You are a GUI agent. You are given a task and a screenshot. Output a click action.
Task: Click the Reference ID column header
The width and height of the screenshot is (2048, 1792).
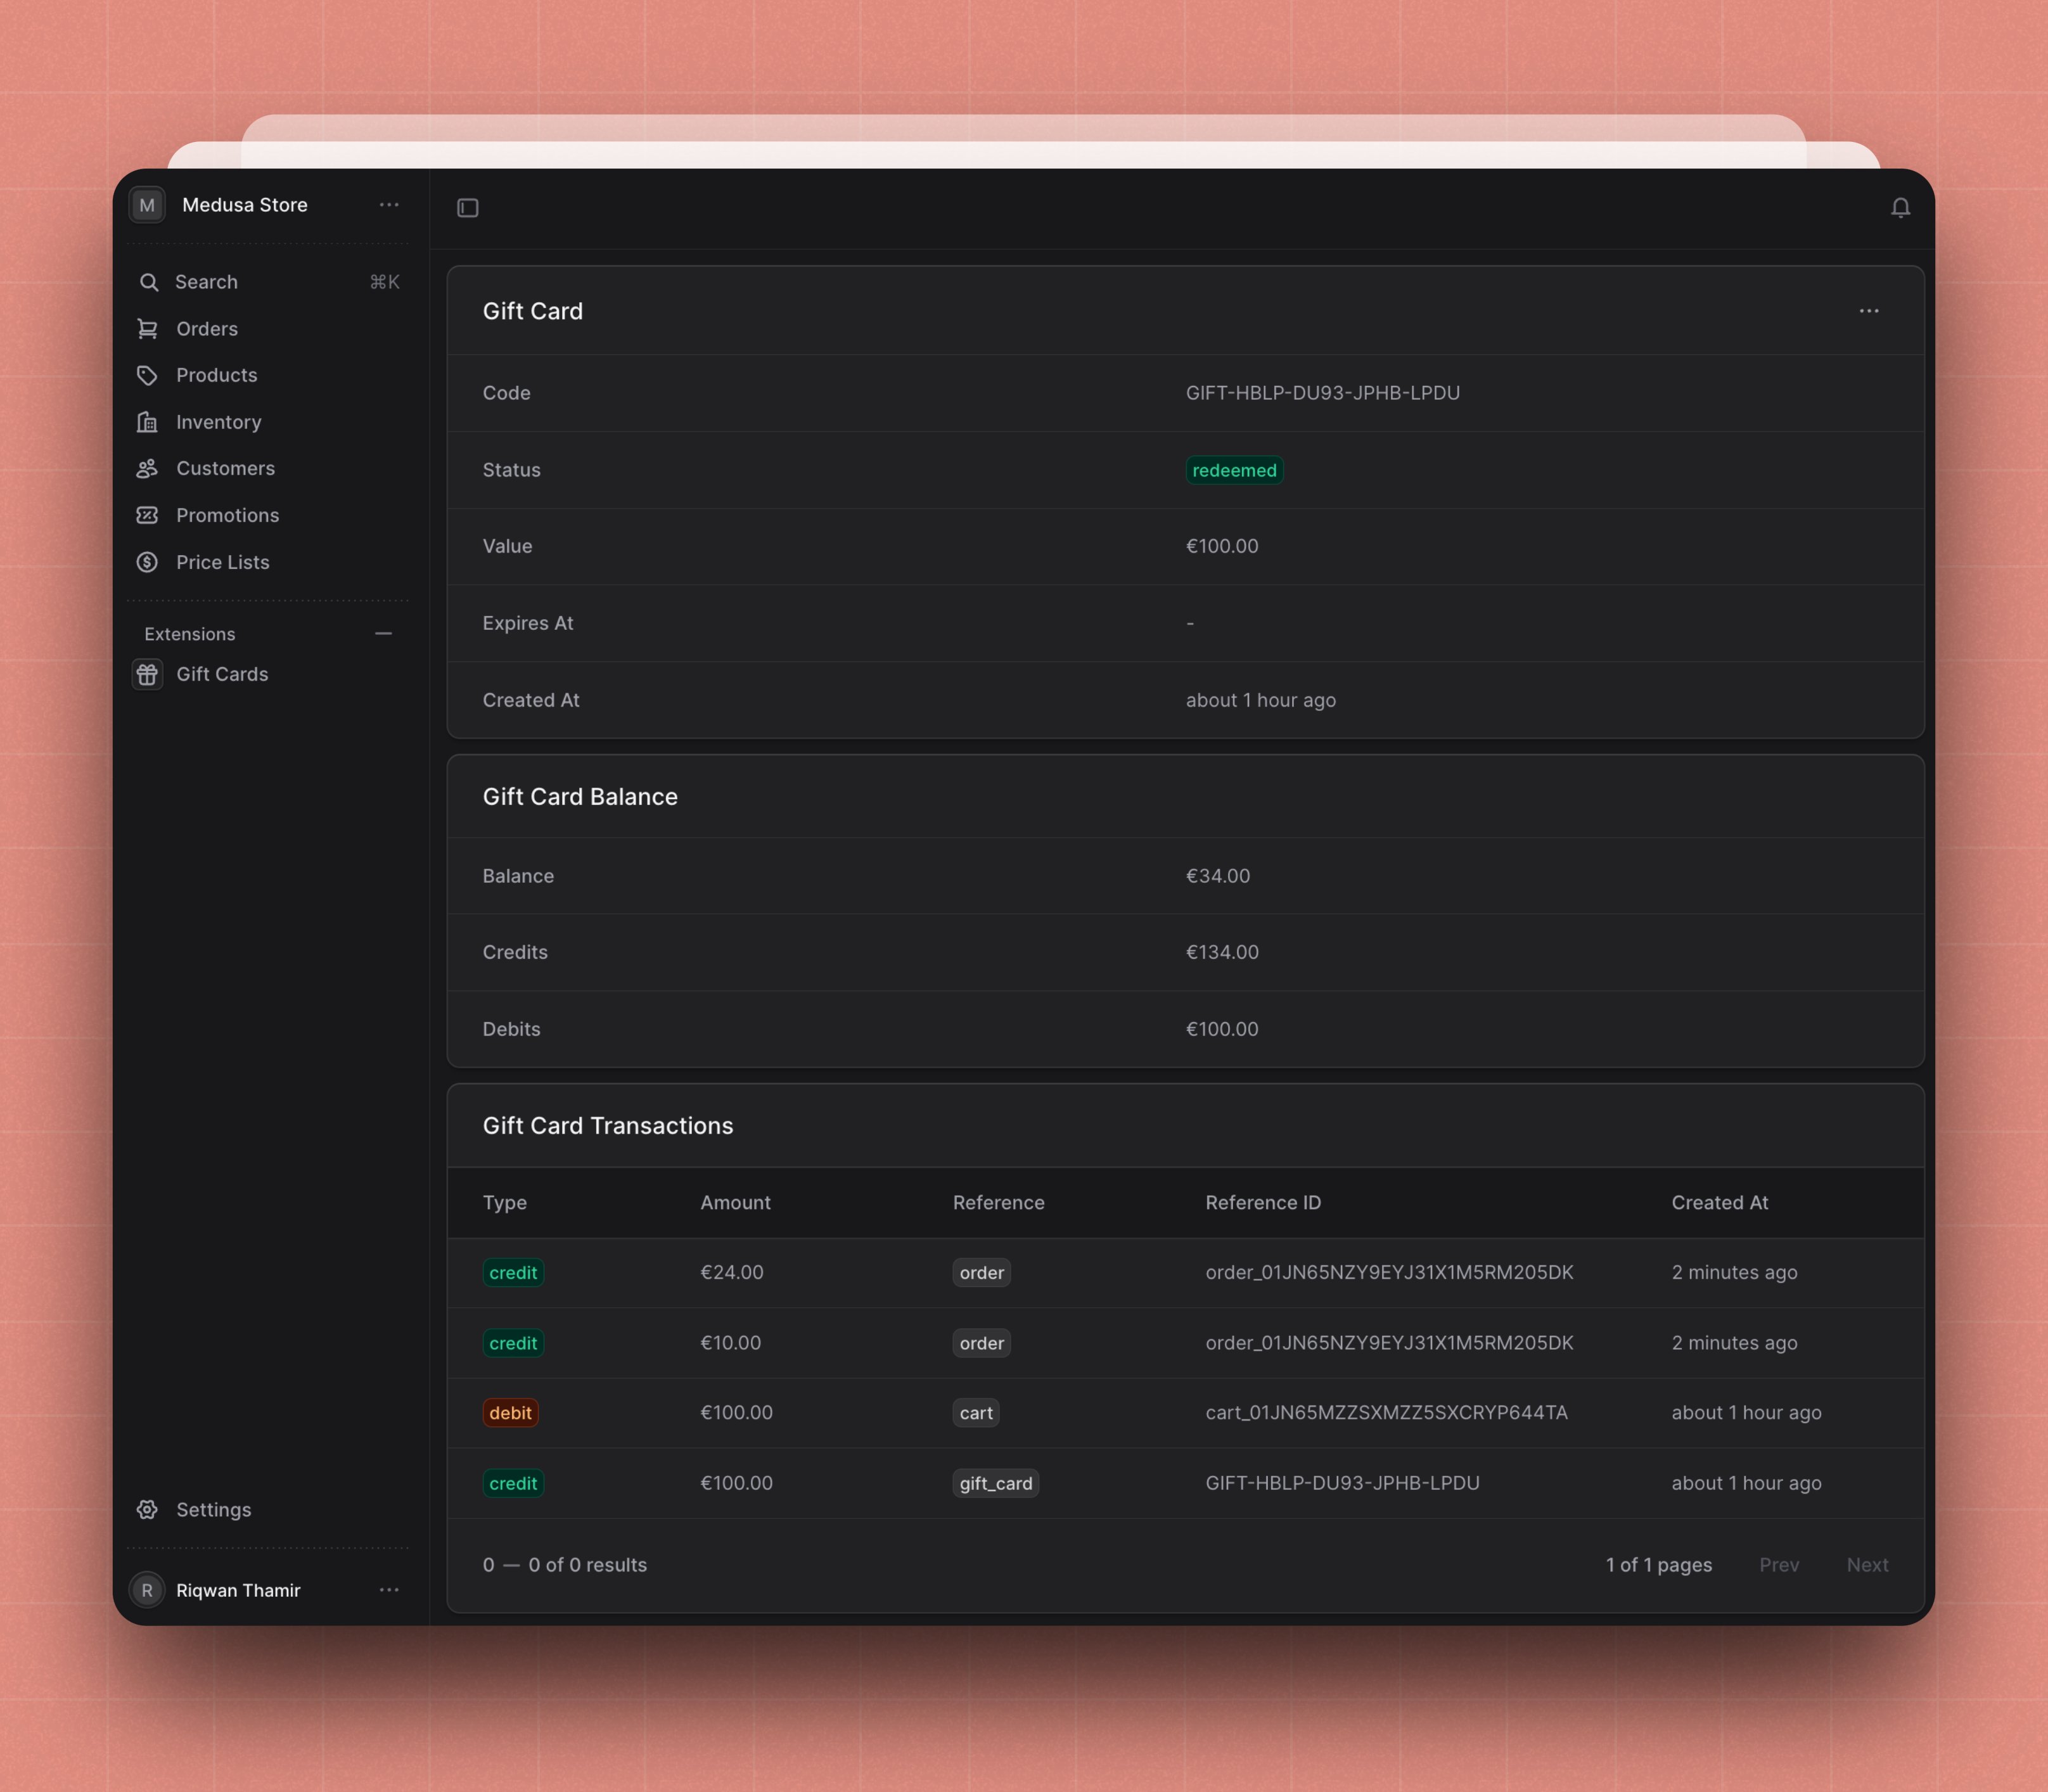[1263, 1203]
